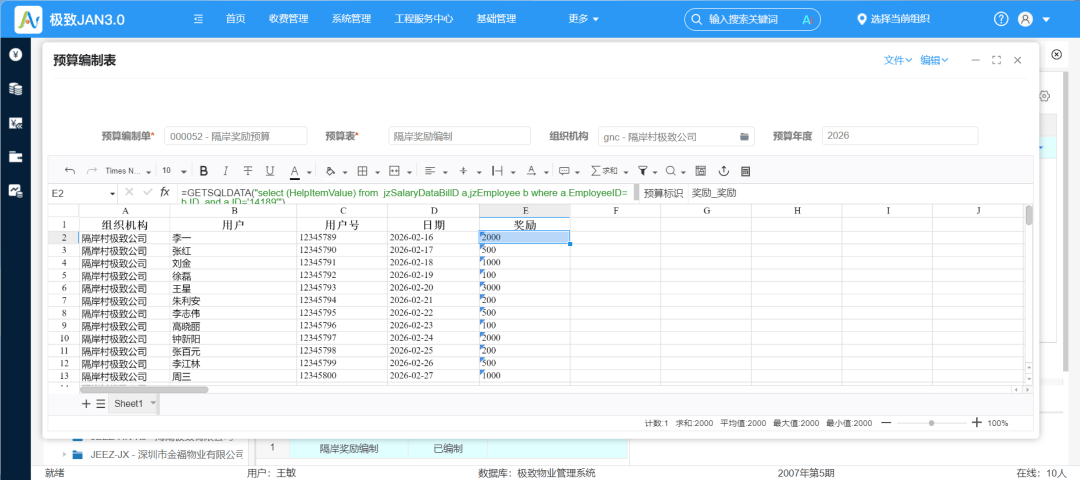Open 工程服务中心 menu
The height and width of the screenshot is (480, 1080).
point(424,19)
